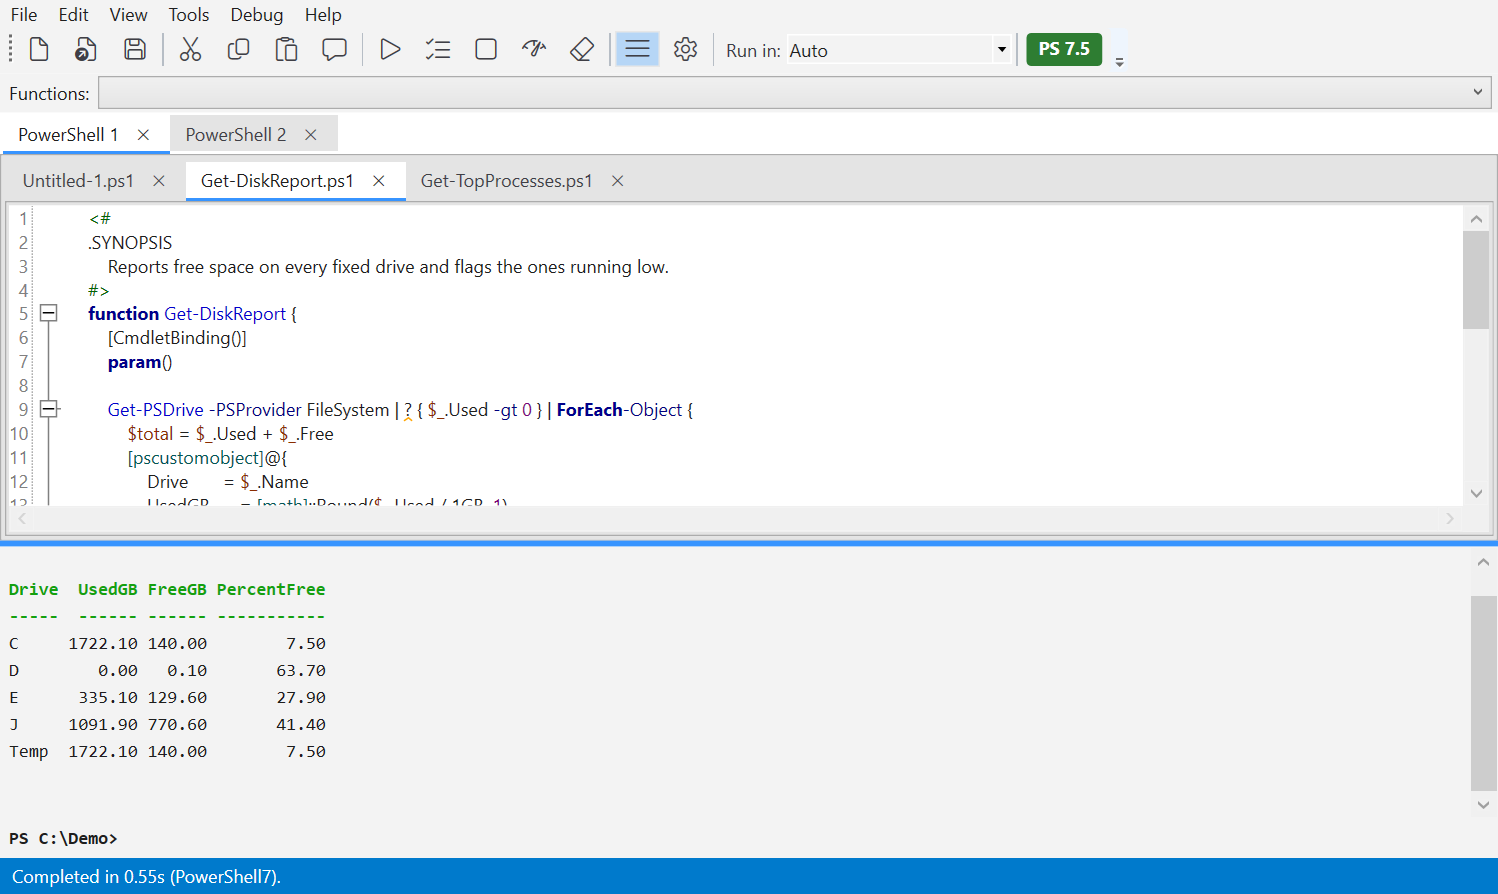This screenshot has height=894, width=1498.
Task: Click console scrollbar up arrow
Action: click(x=1483, y=562)
